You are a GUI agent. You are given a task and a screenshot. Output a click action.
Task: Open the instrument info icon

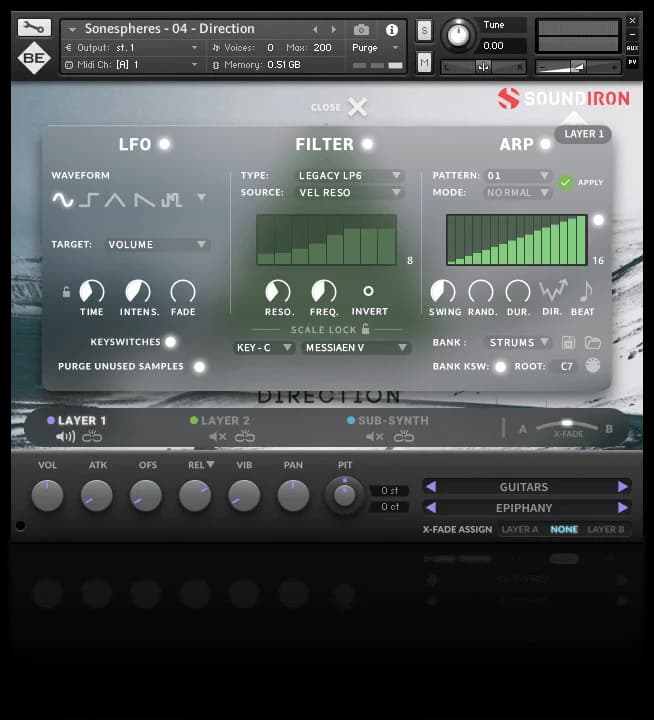click(x=391, y=30)
